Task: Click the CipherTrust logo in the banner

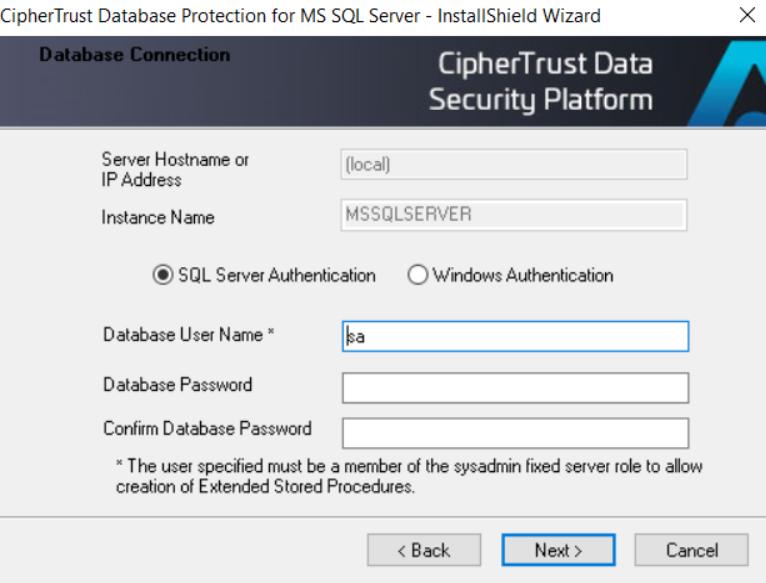Action: point(727,83)
